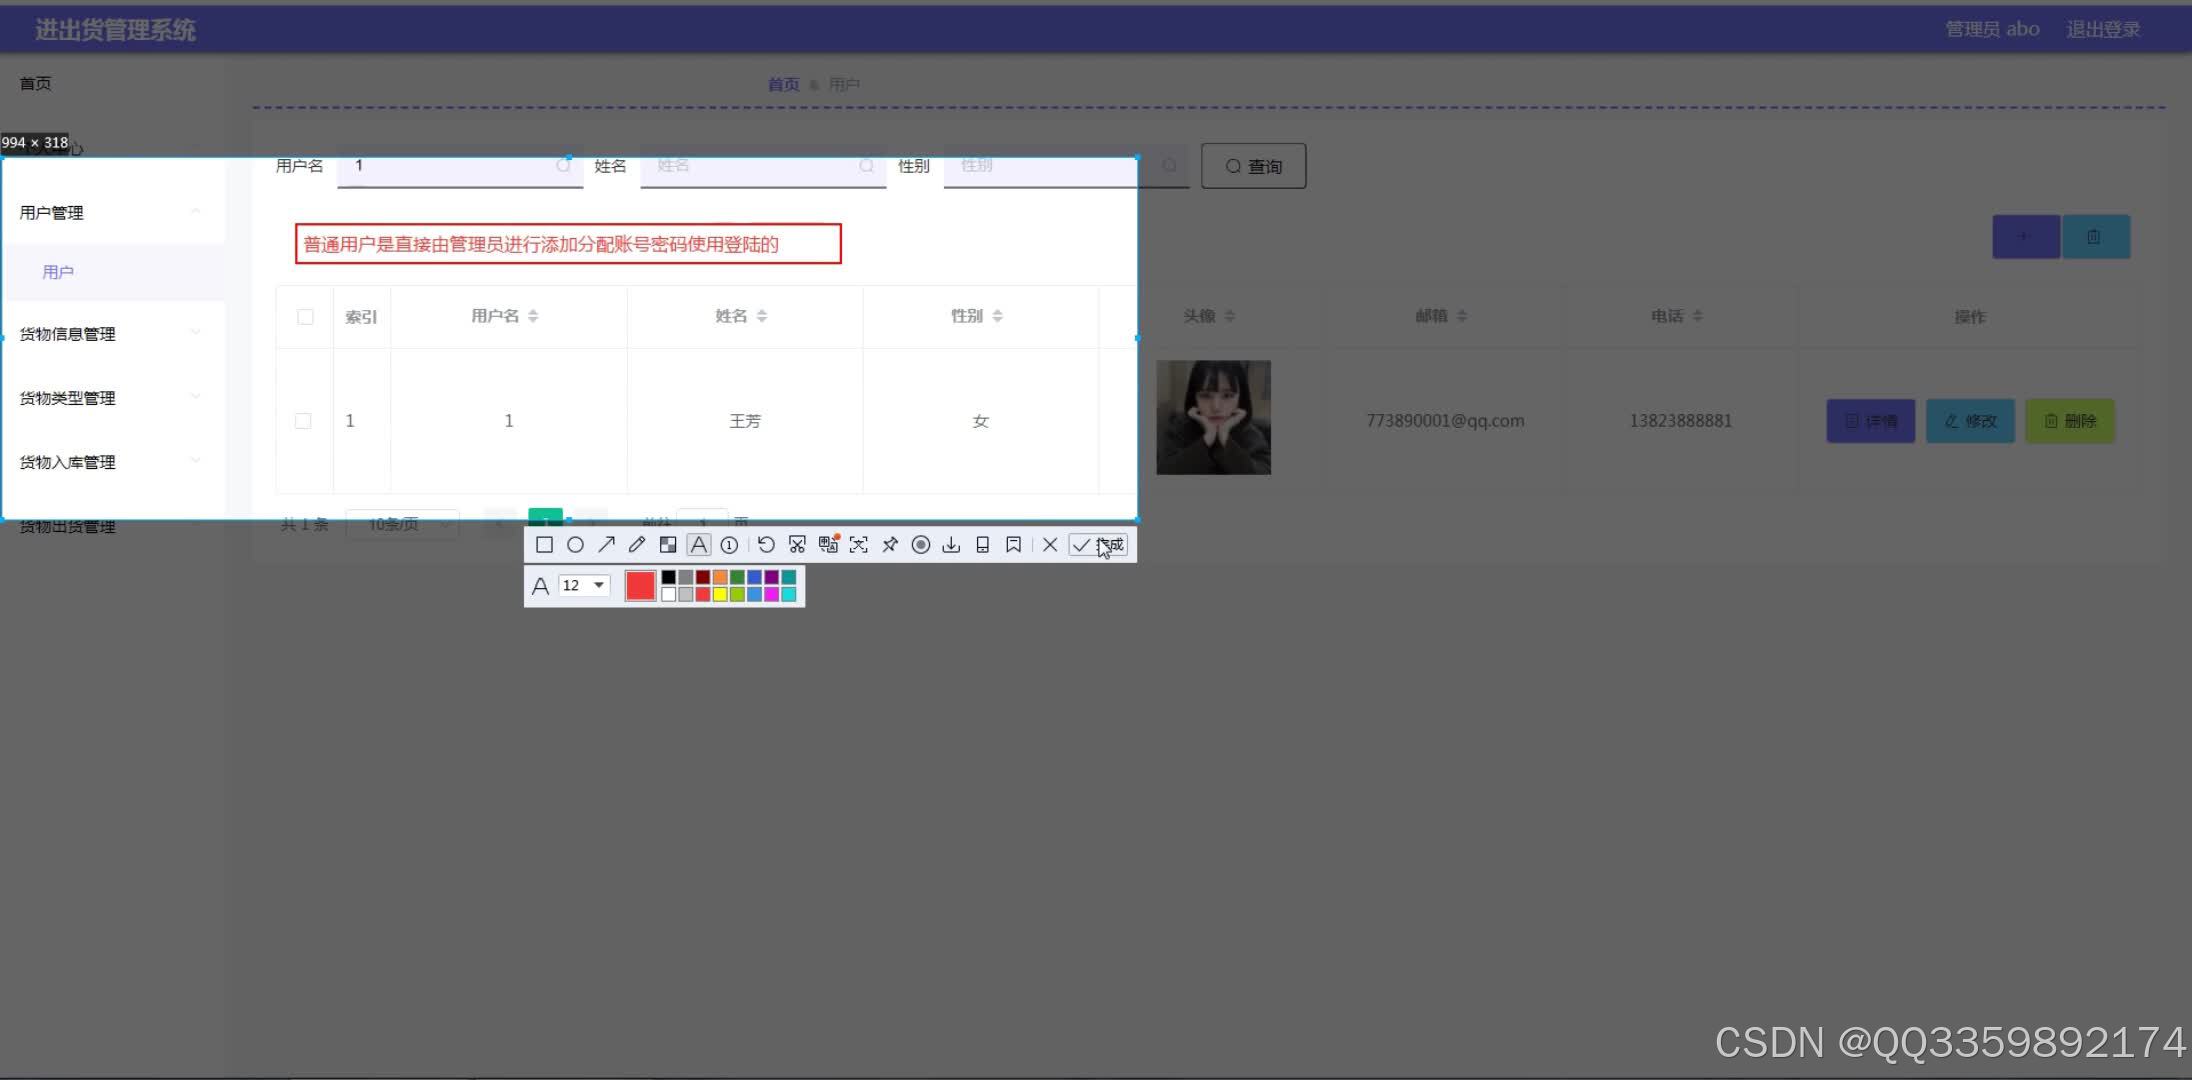Select the arrow annotation tool
2192x1080 pixels.
point(607,544)
